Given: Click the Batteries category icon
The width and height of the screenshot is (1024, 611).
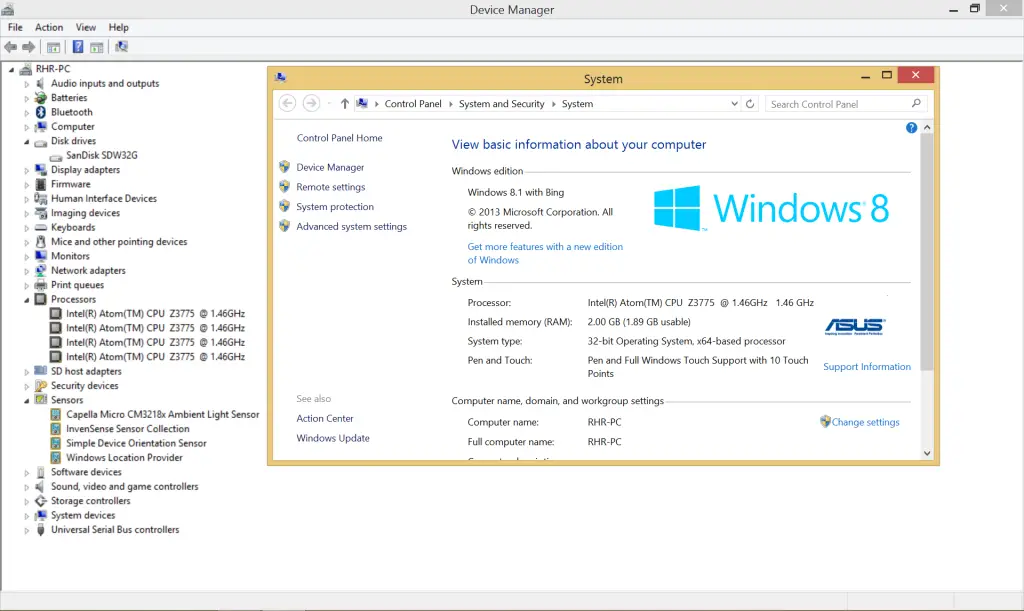Looking at the screenshot, I should pos(40,98).
